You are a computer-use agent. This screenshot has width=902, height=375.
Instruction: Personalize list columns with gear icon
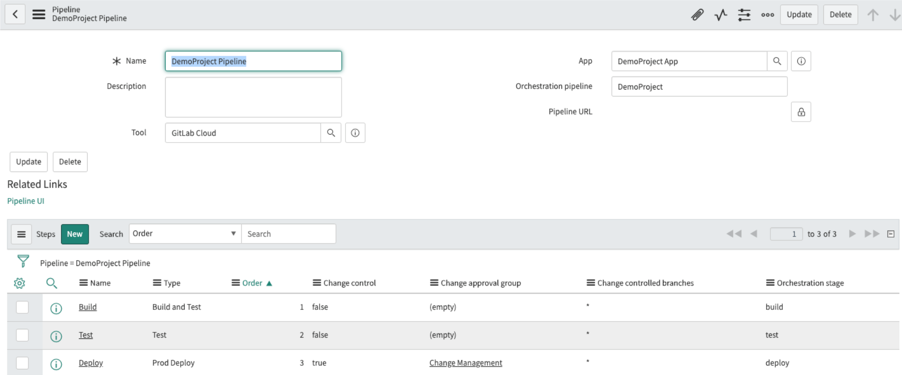[x=19, y=283]
